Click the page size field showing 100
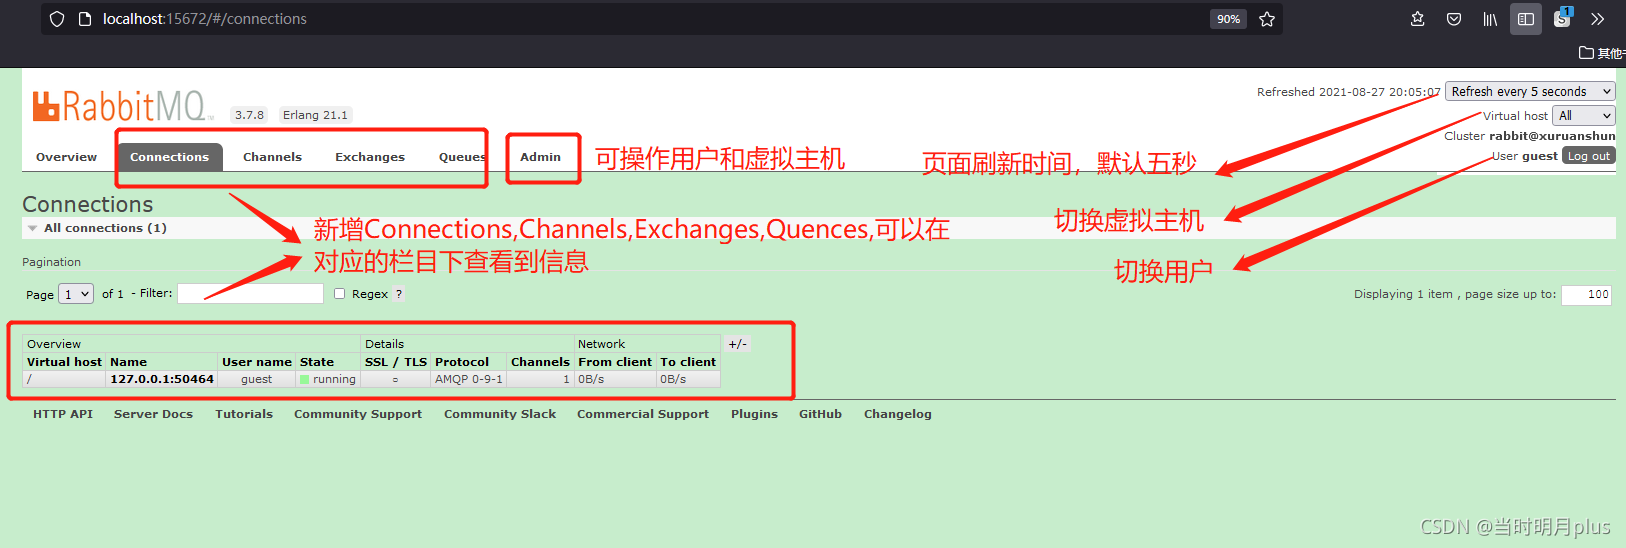This screenshot has height=548, width=1626. pos(1586,294)
